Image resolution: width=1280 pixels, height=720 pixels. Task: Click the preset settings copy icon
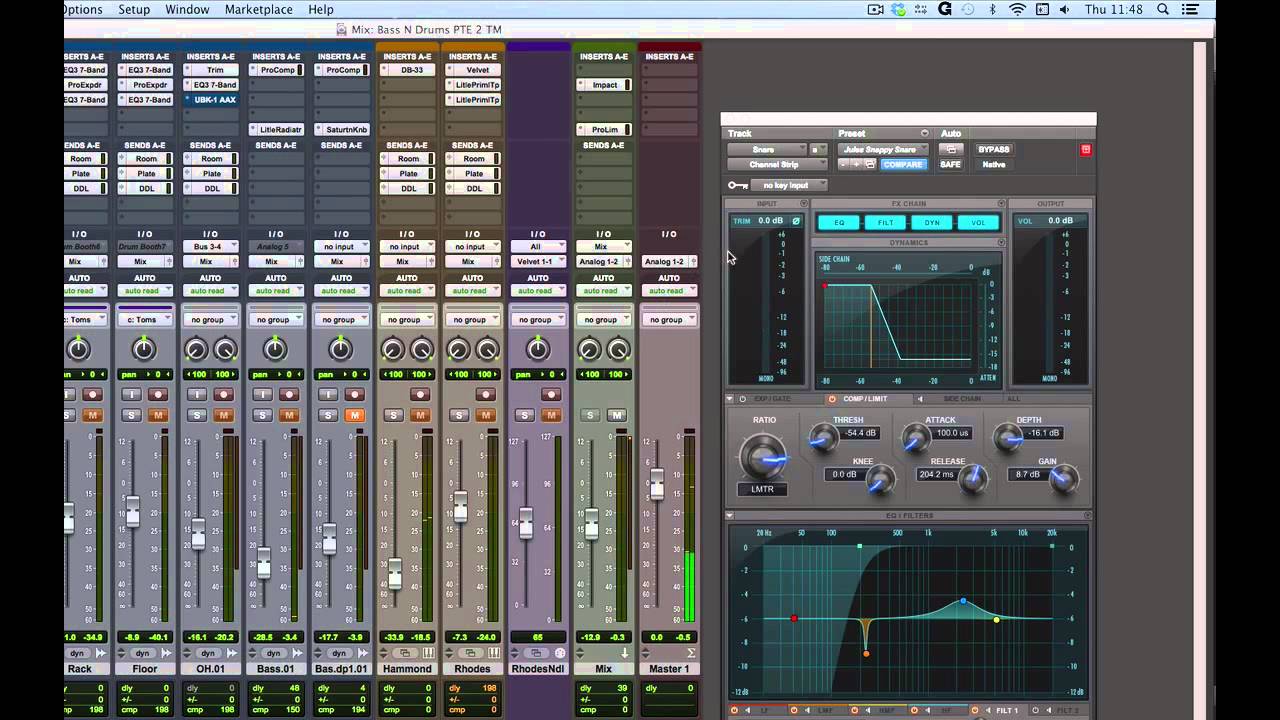point(869,164)
